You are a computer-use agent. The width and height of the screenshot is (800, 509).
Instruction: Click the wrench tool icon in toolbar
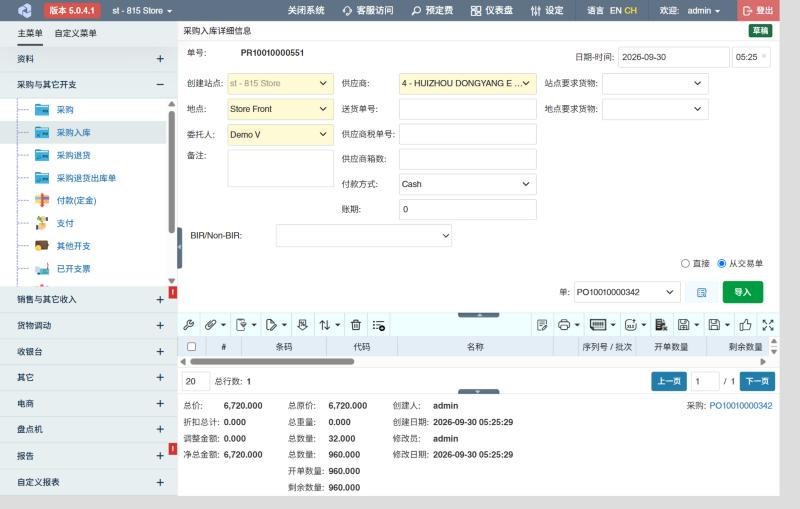click(x=188, y=325)
